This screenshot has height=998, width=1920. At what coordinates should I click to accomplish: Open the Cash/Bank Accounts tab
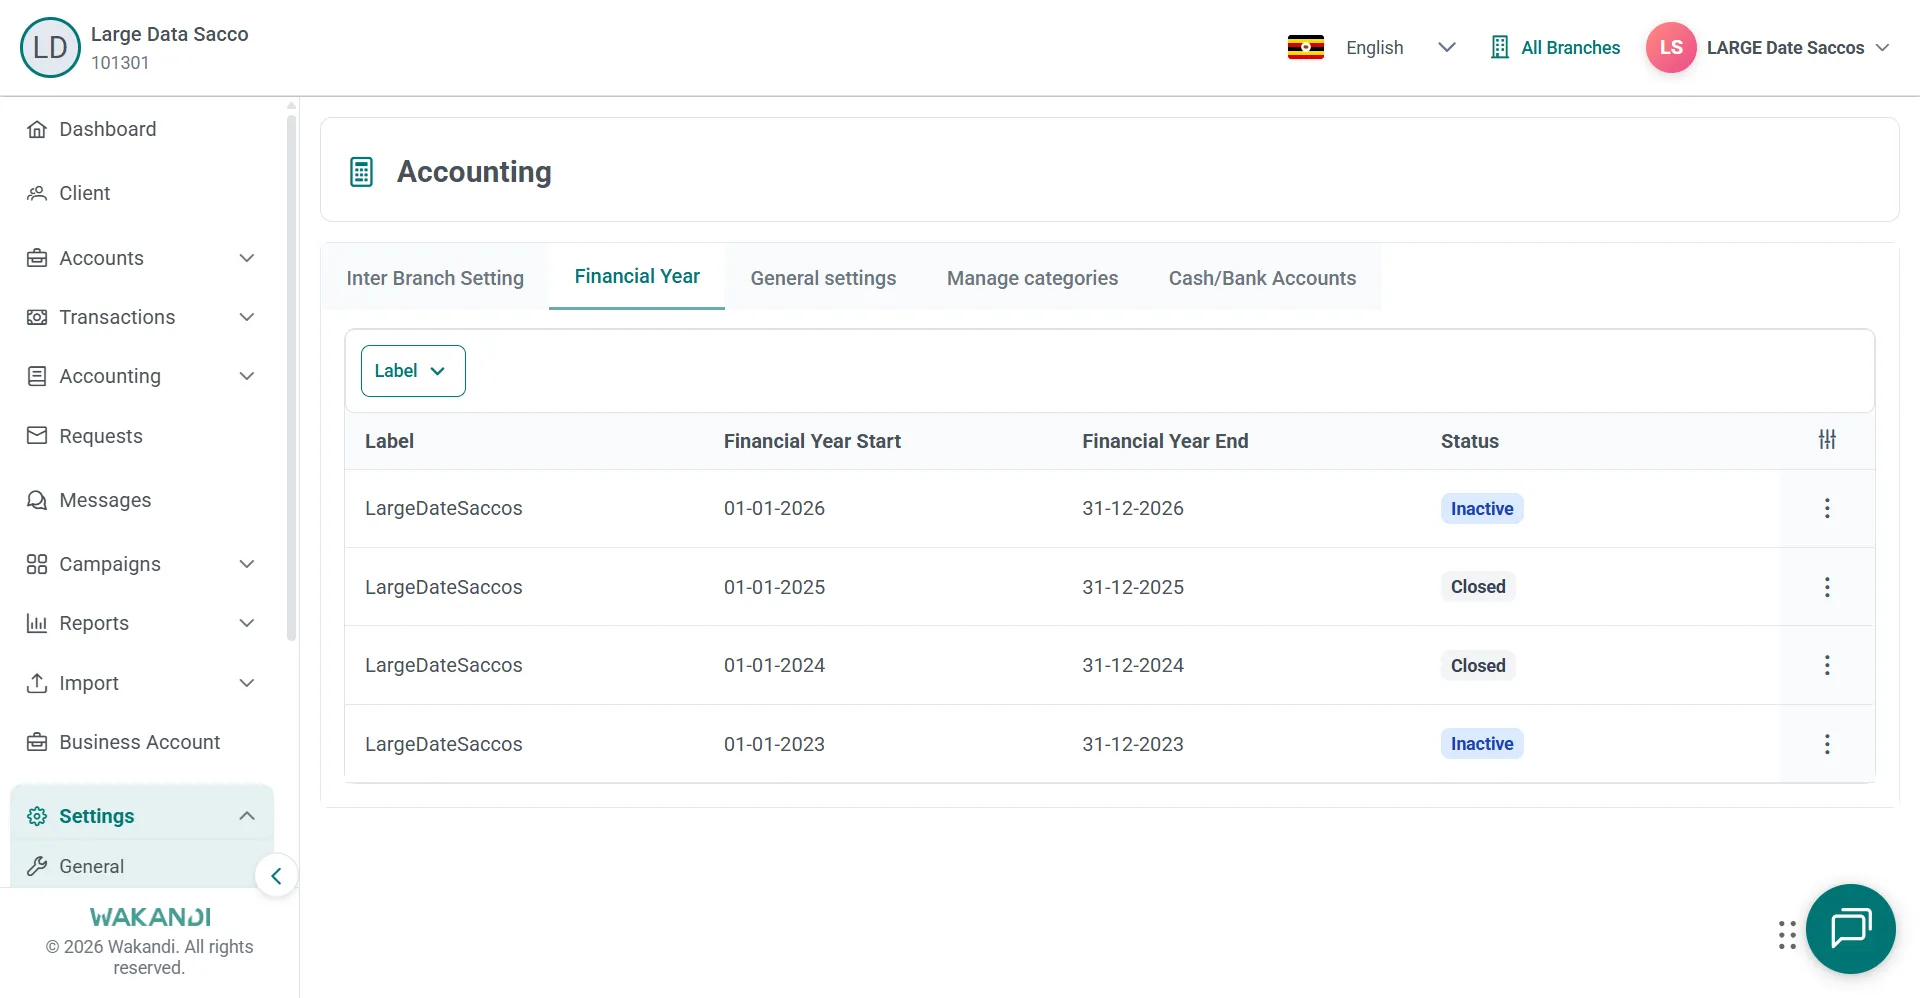[1262, 278]
